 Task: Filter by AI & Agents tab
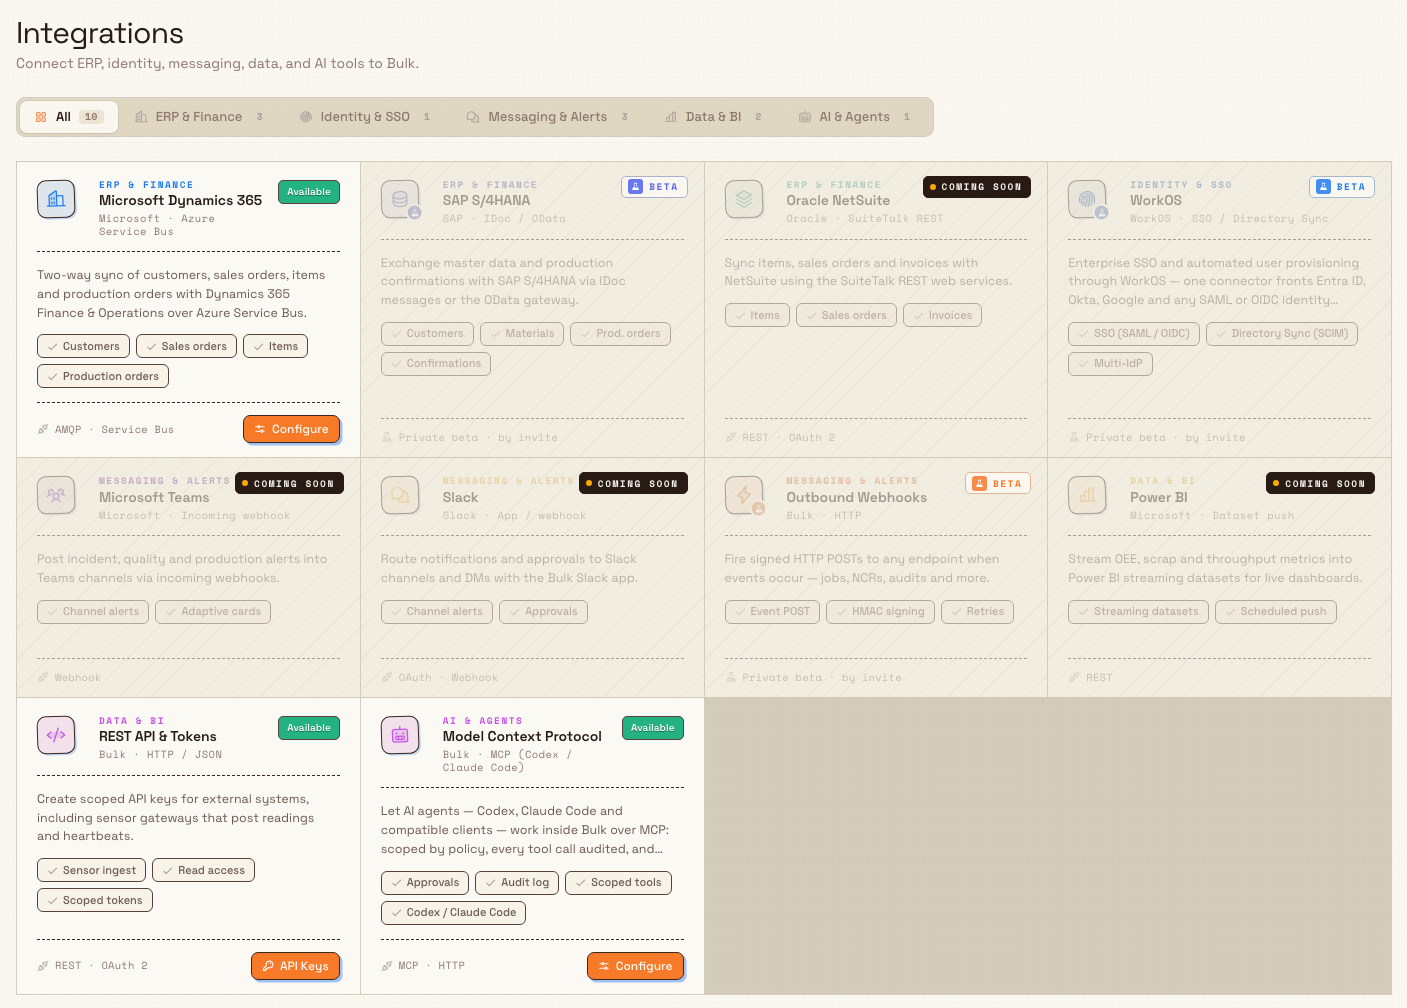(x=855, y=117)
